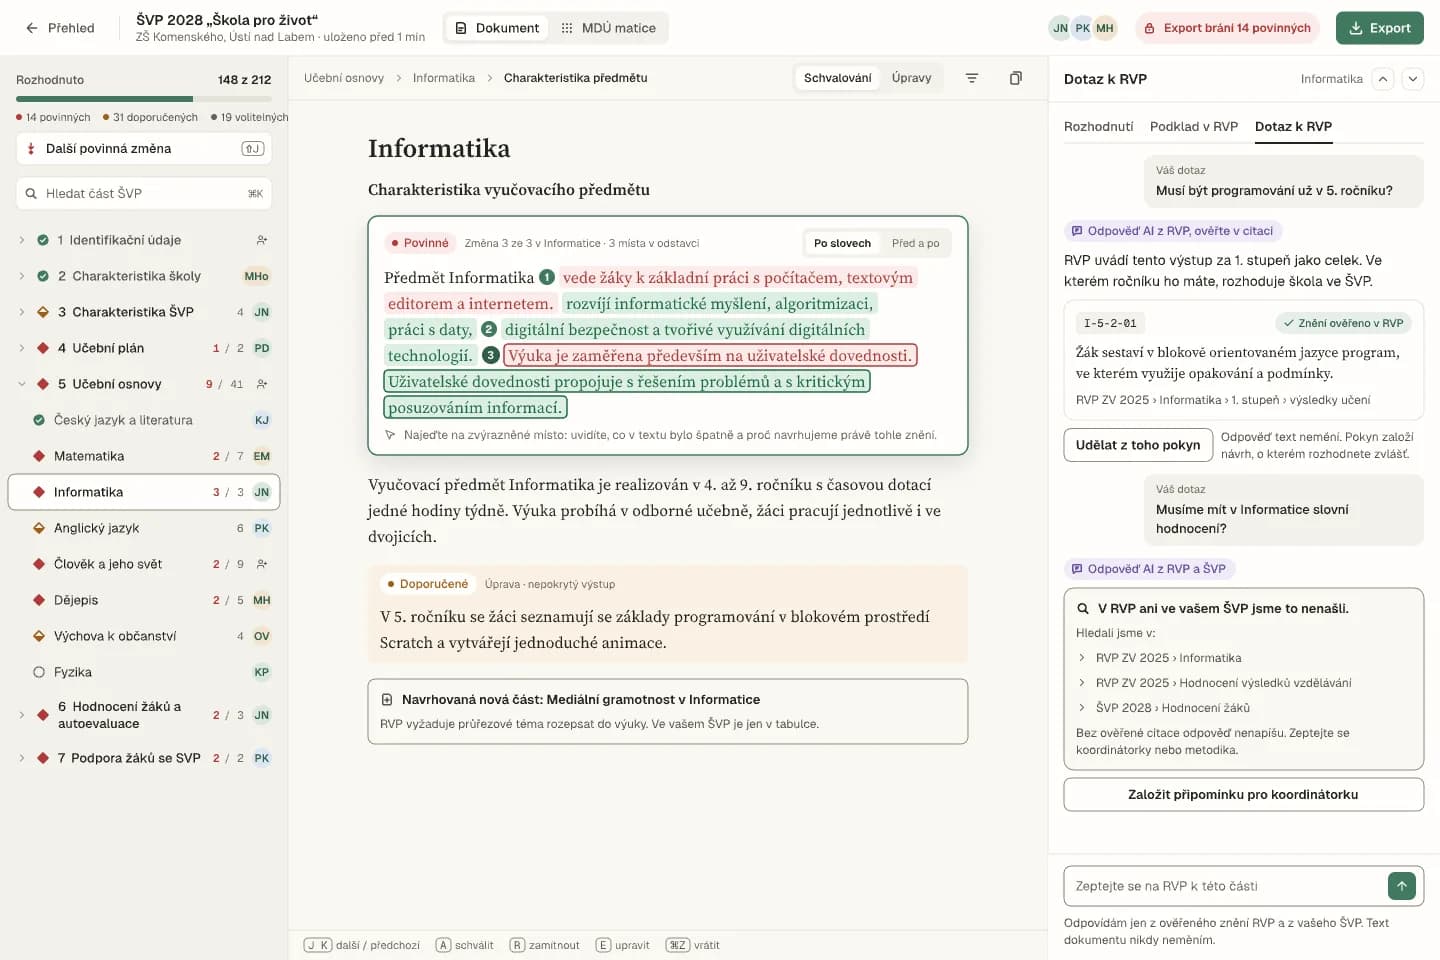The width and height of the screenshot is (1440, 960).
Task: Click the assign-person icon on Učební osnovy
Action: click(262, 384)
